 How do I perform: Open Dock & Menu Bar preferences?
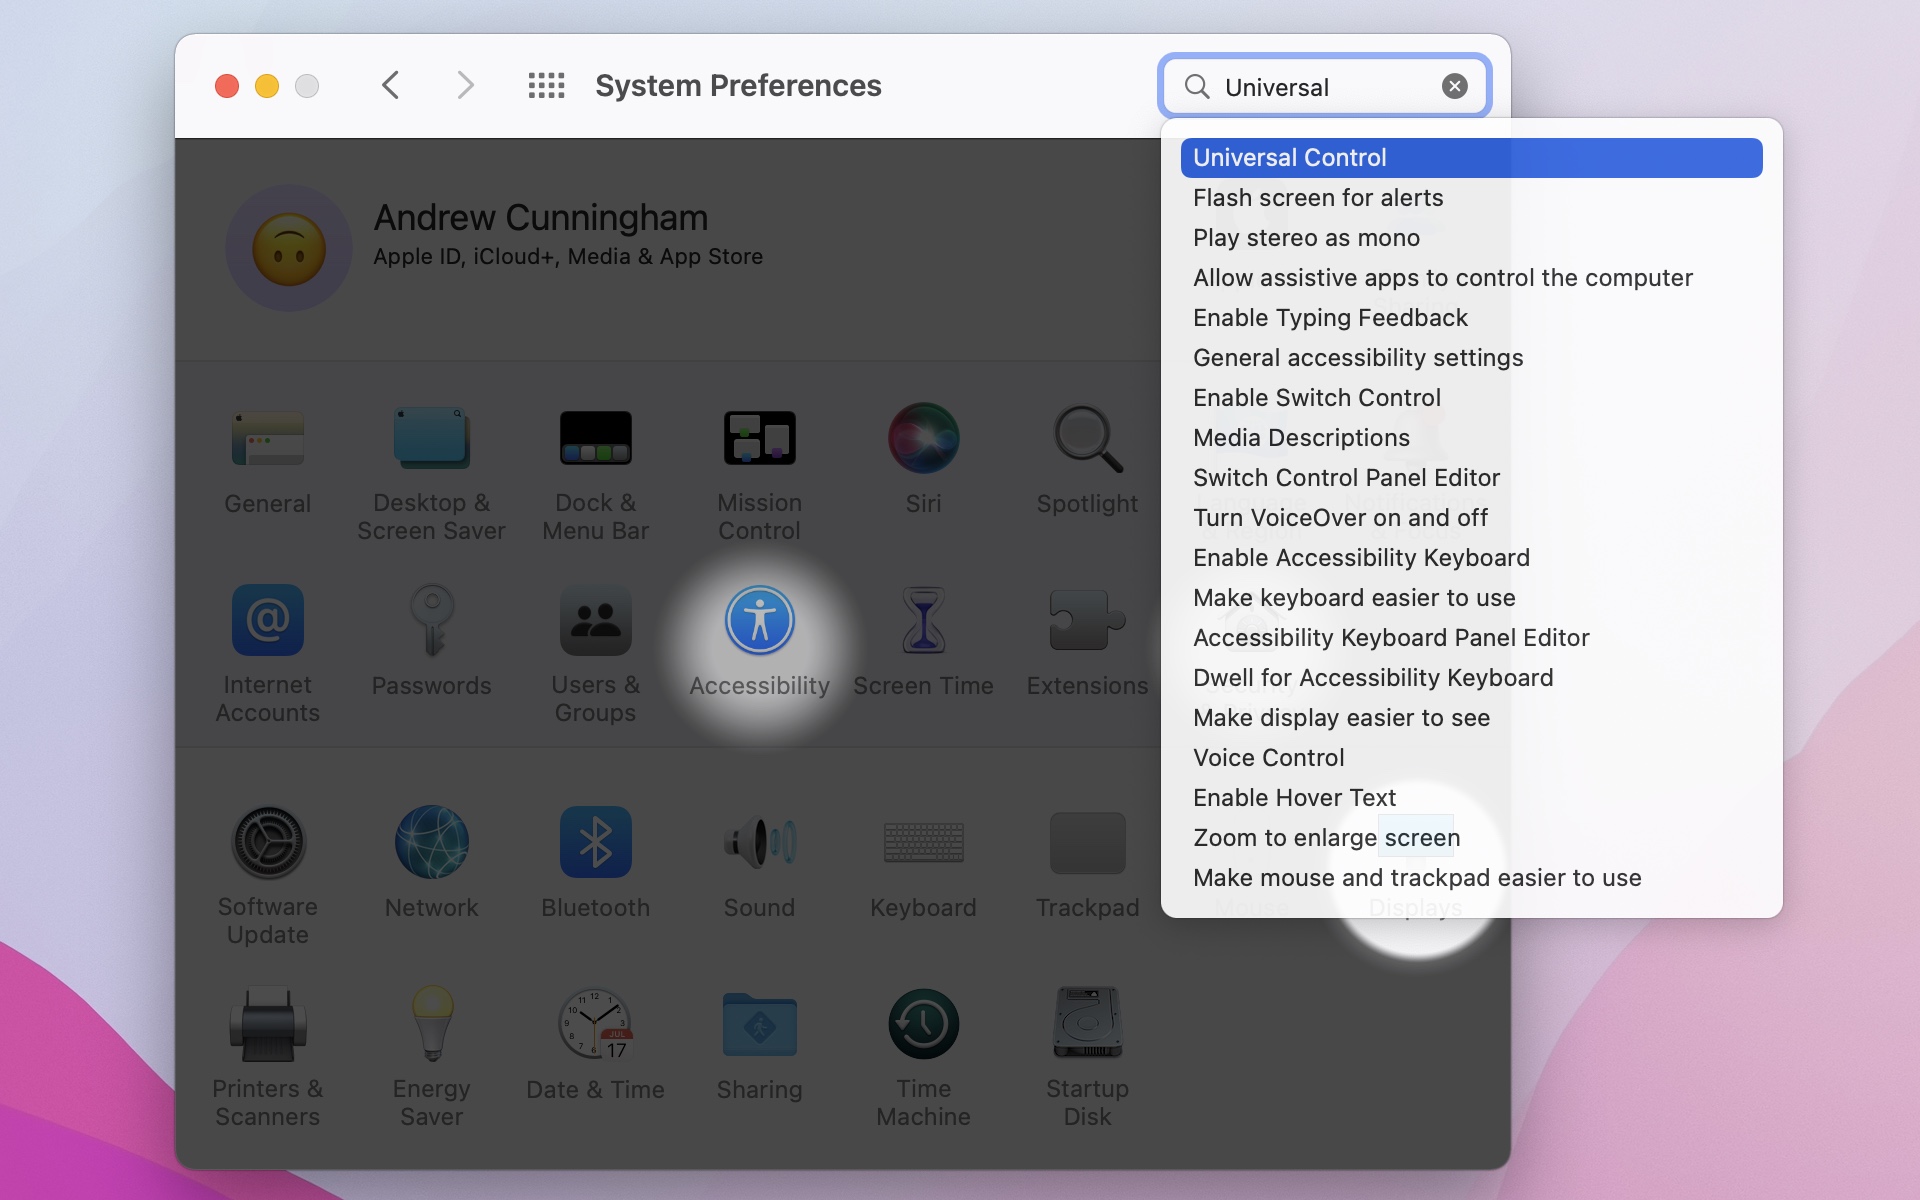(595, 439)
